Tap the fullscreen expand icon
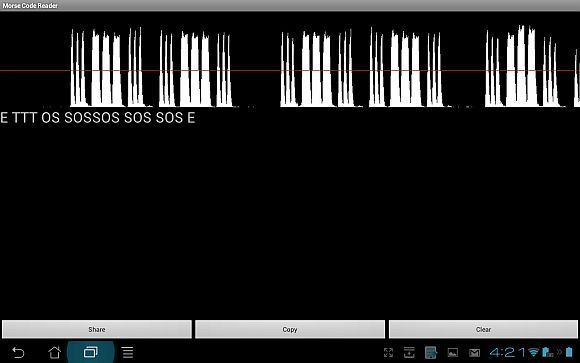The height and width of the screenshot is (363, 580). tap(388, 352)
